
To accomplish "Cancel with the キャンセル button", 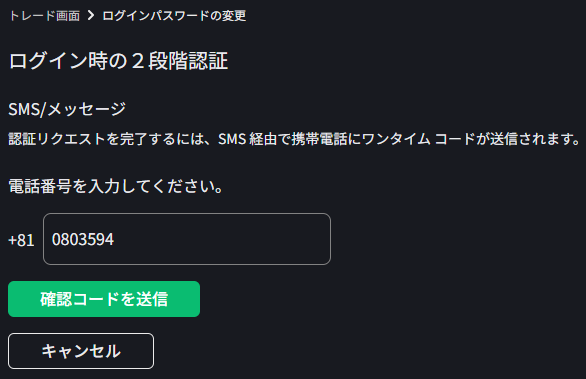I will click(81, 351).
